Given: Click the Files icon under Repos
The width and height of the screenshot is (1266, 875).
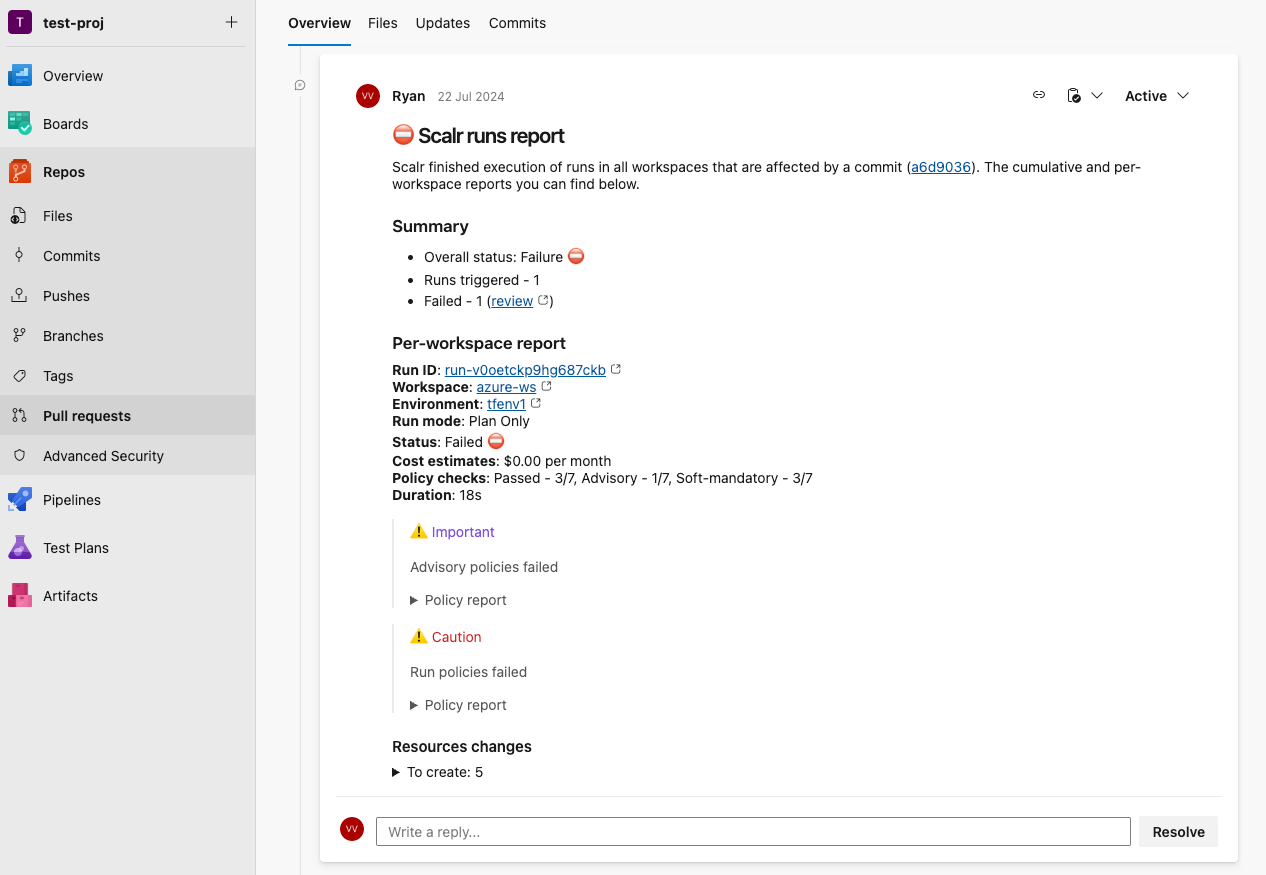Looking at the screenshot, I should [19, 216].
